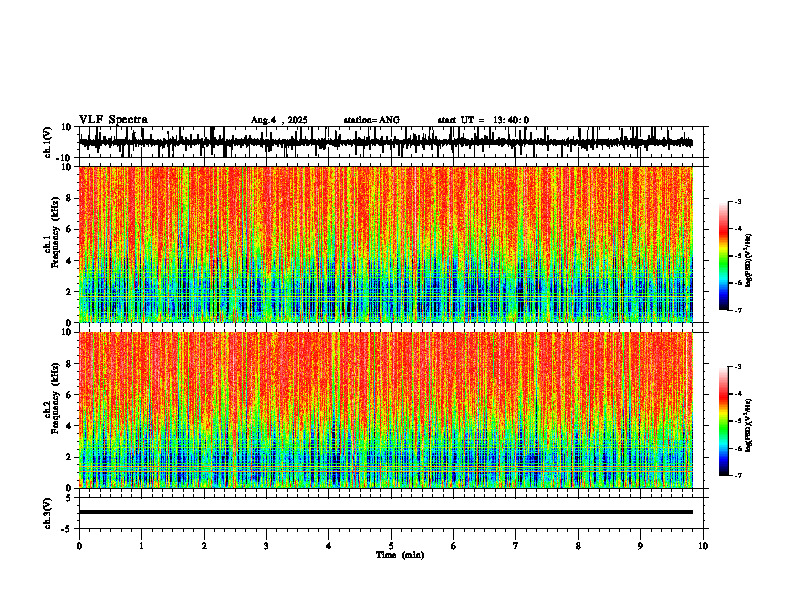792x612 pixels.
Task: Click the ch.2 spectrogram color scale bar
Action: 723,421
